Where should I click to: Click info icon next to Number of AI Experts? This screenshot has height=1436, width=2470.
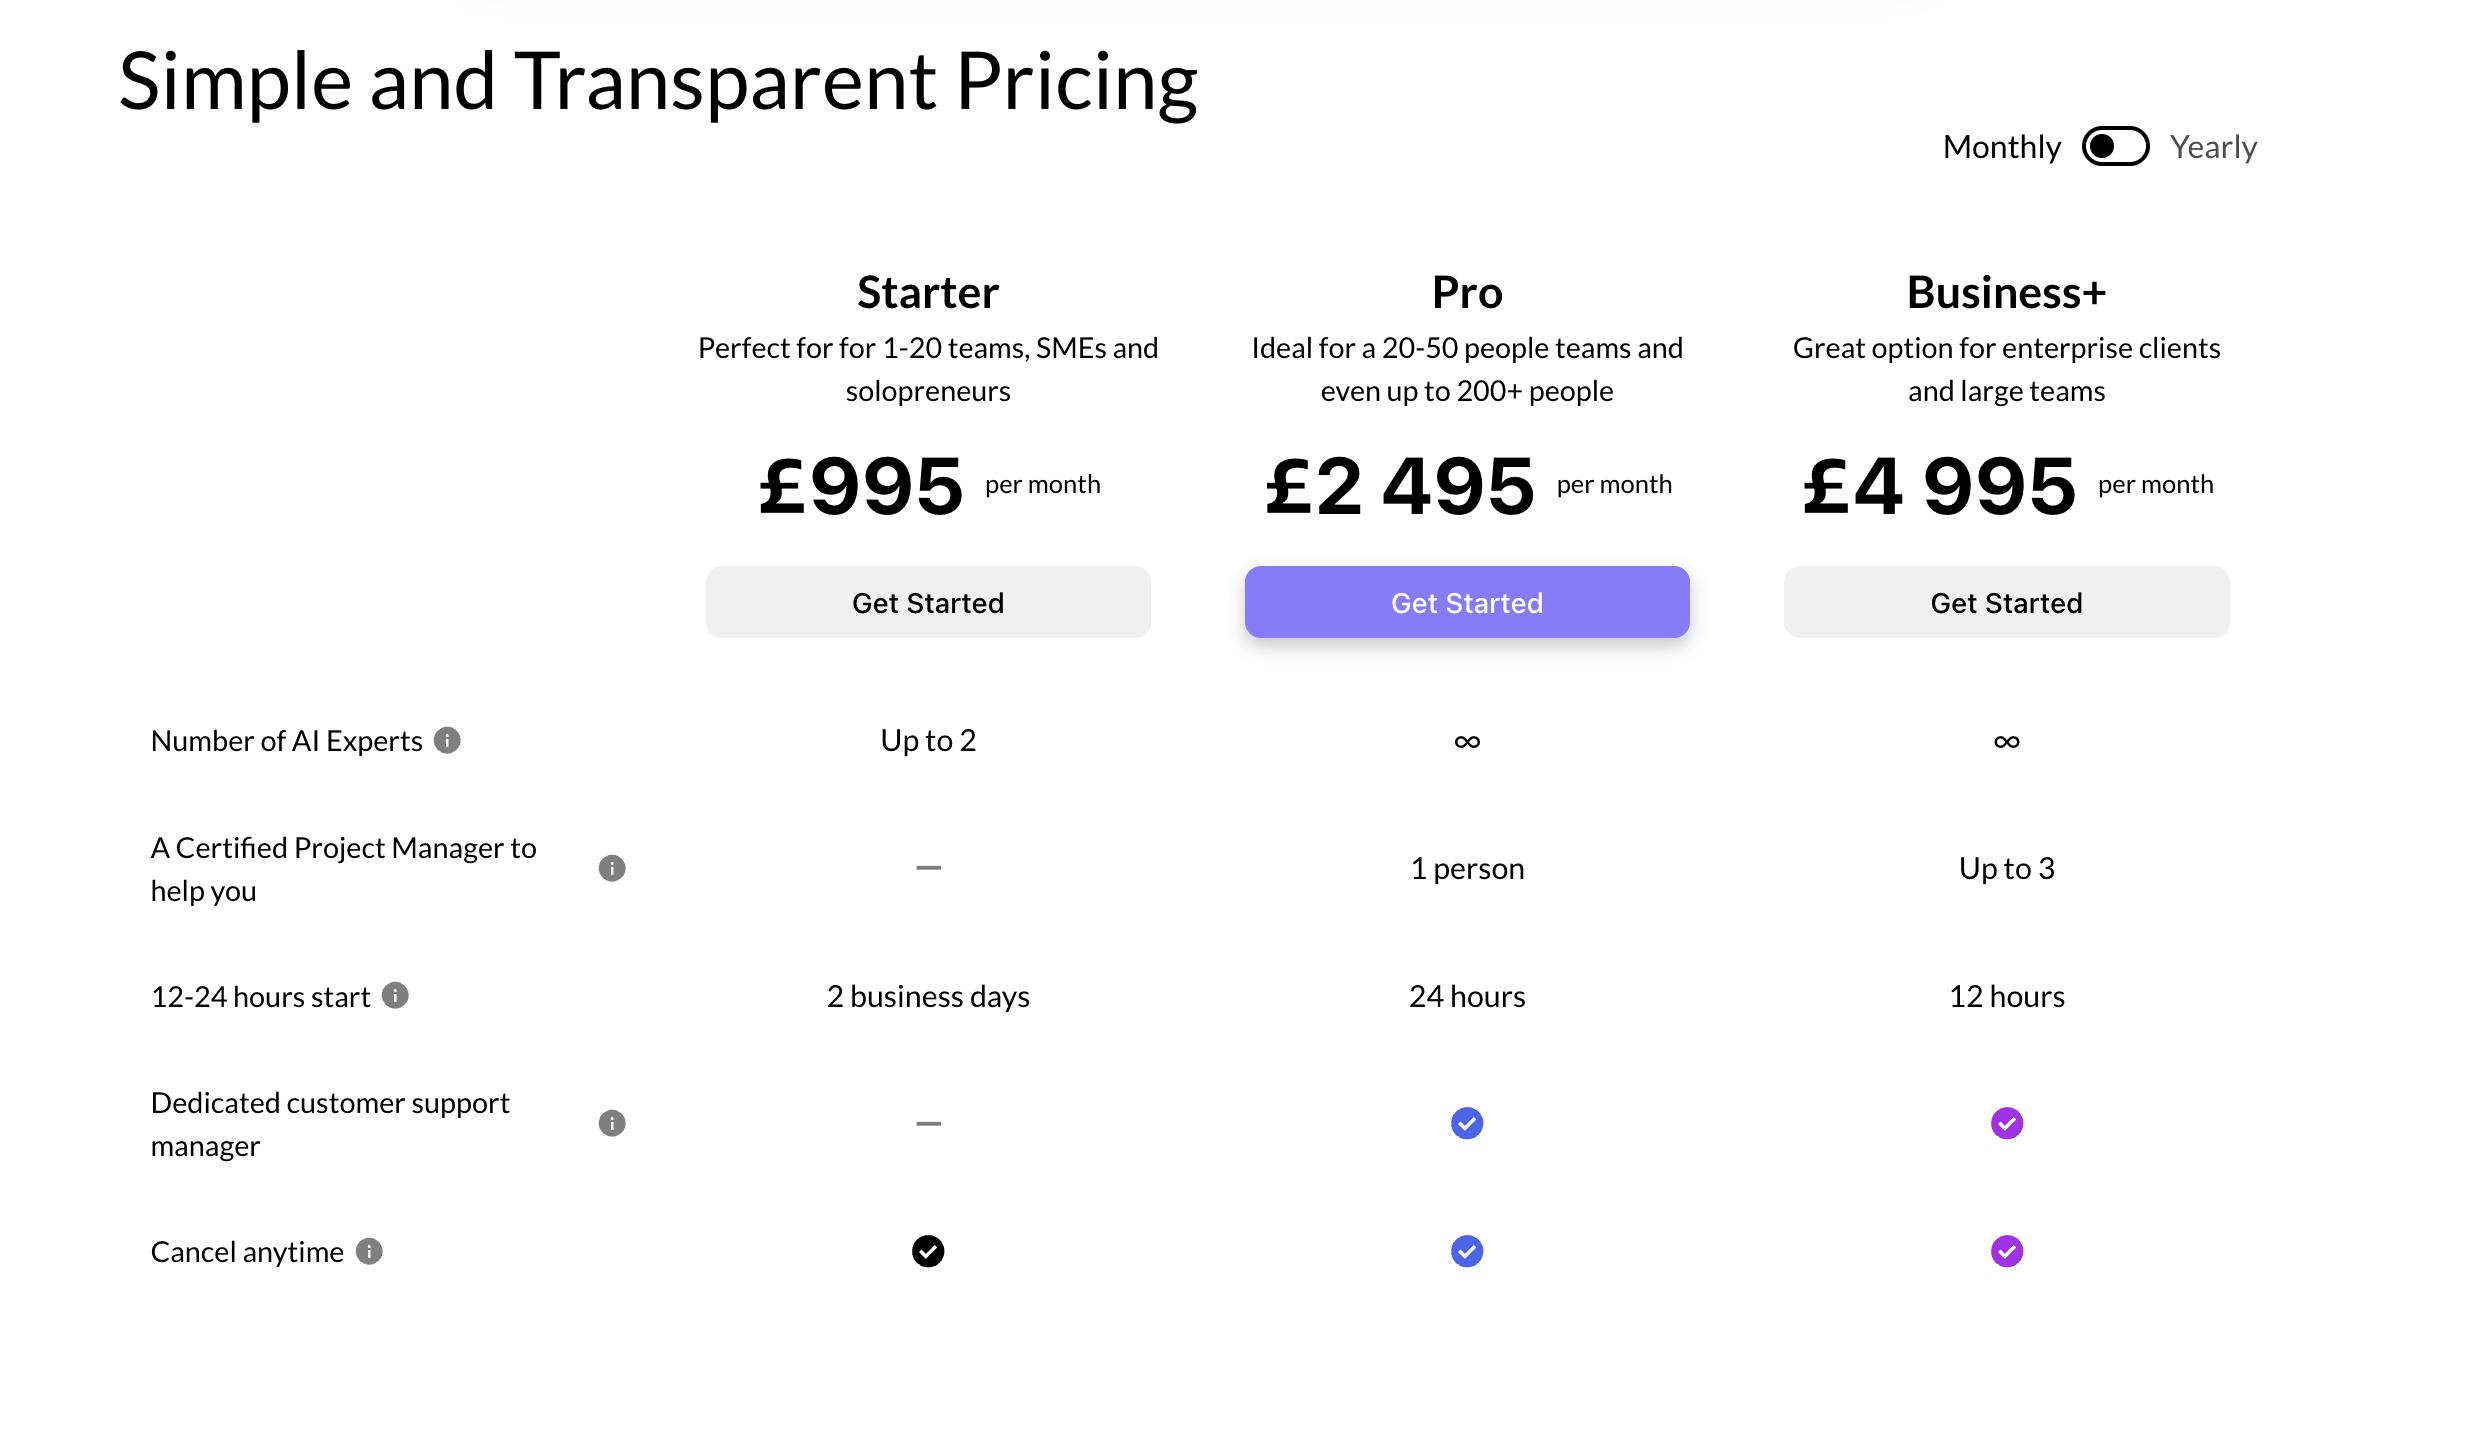447,740
